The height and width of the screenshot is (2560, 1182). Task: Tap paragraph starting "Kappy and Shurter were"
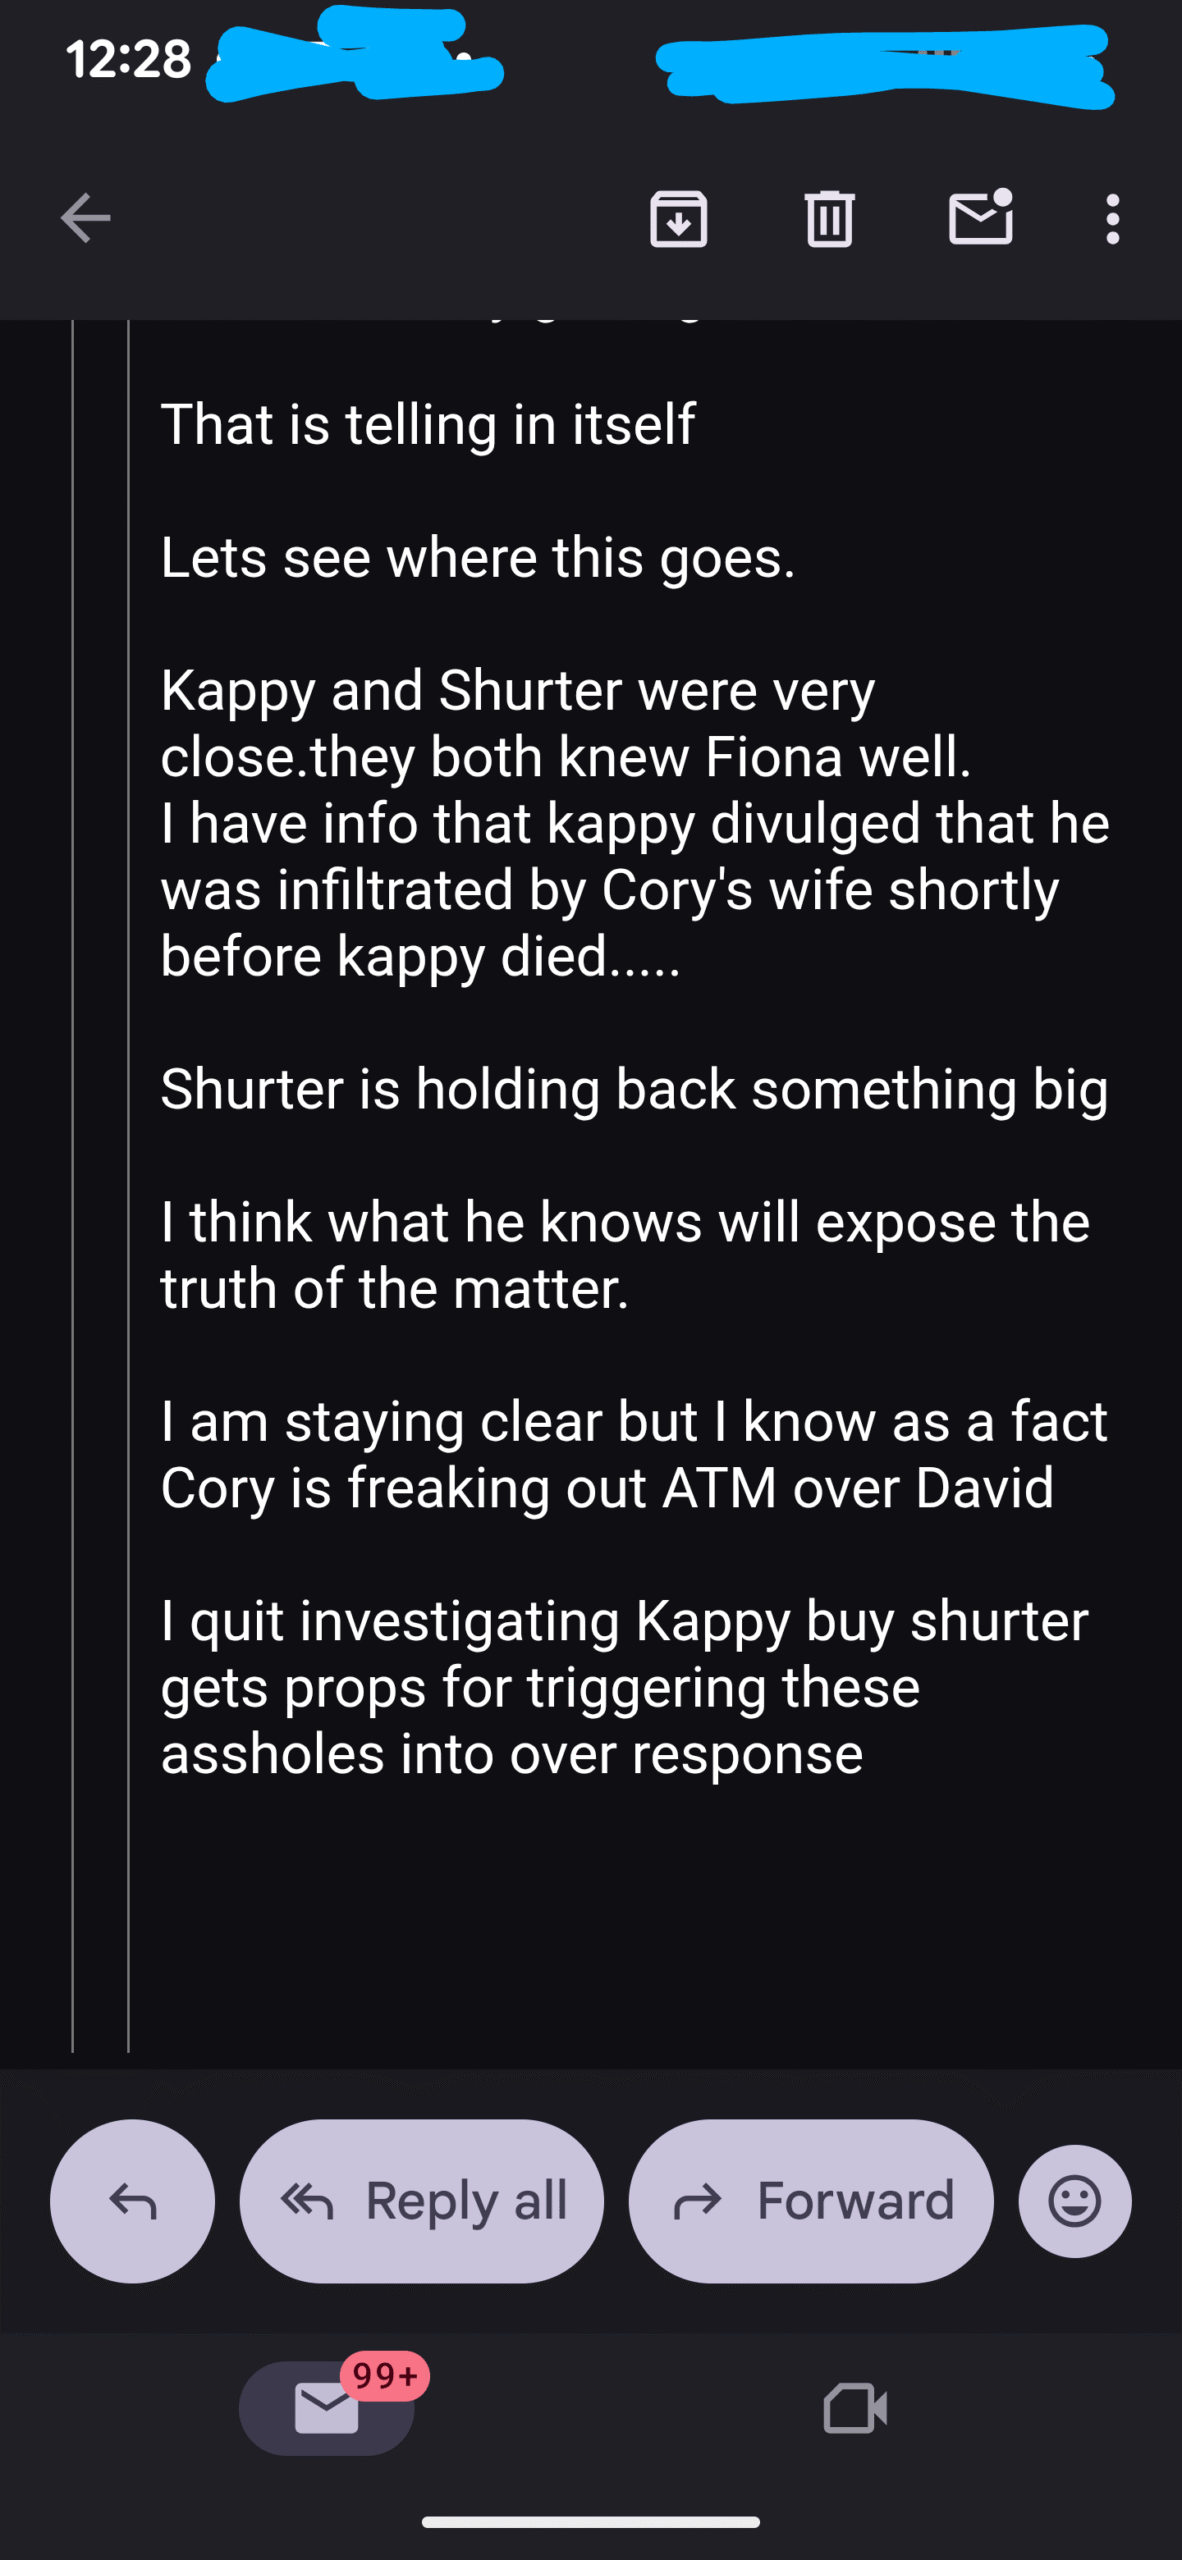pyautogui.click(x=634, y=823)
